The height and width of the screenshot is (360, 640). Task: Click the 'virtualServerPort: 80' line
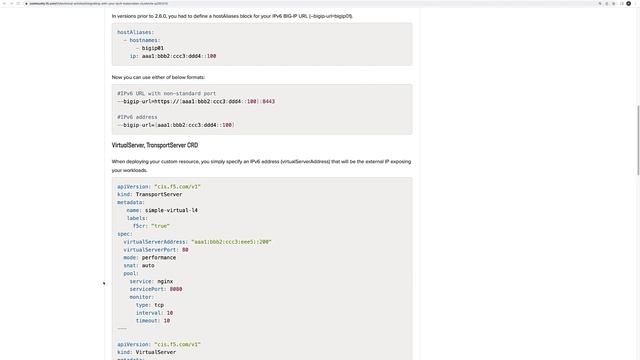(x=156, y=249)
